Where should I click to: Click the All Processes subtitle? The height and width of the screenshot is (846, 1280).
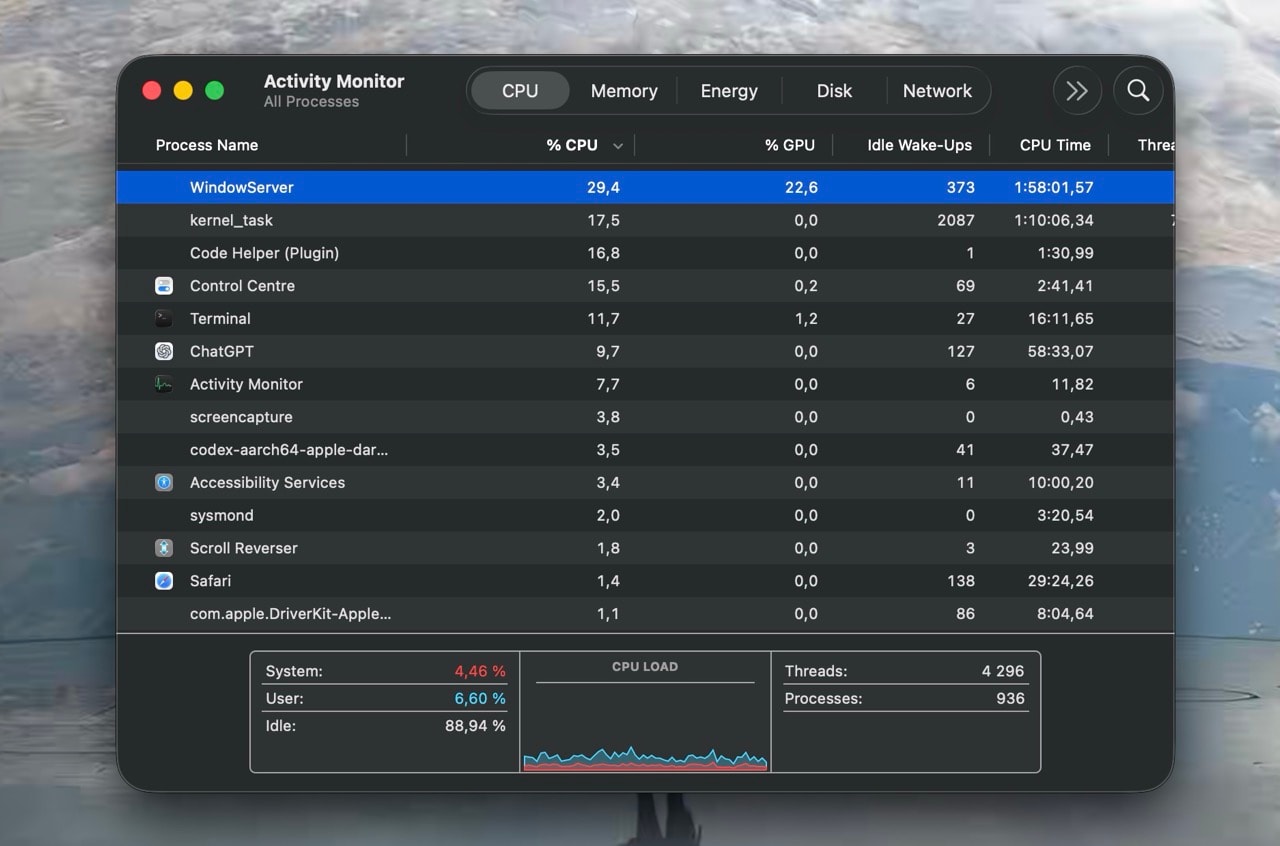pyautogui.click(x=311, y=102)
